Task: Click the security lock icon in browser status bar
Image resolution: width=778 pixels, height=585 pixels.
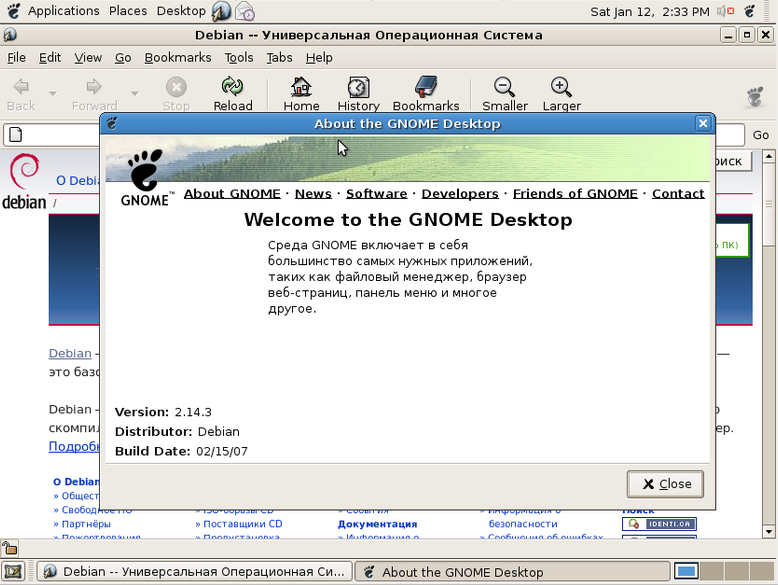Action: [x=9, y=548]
